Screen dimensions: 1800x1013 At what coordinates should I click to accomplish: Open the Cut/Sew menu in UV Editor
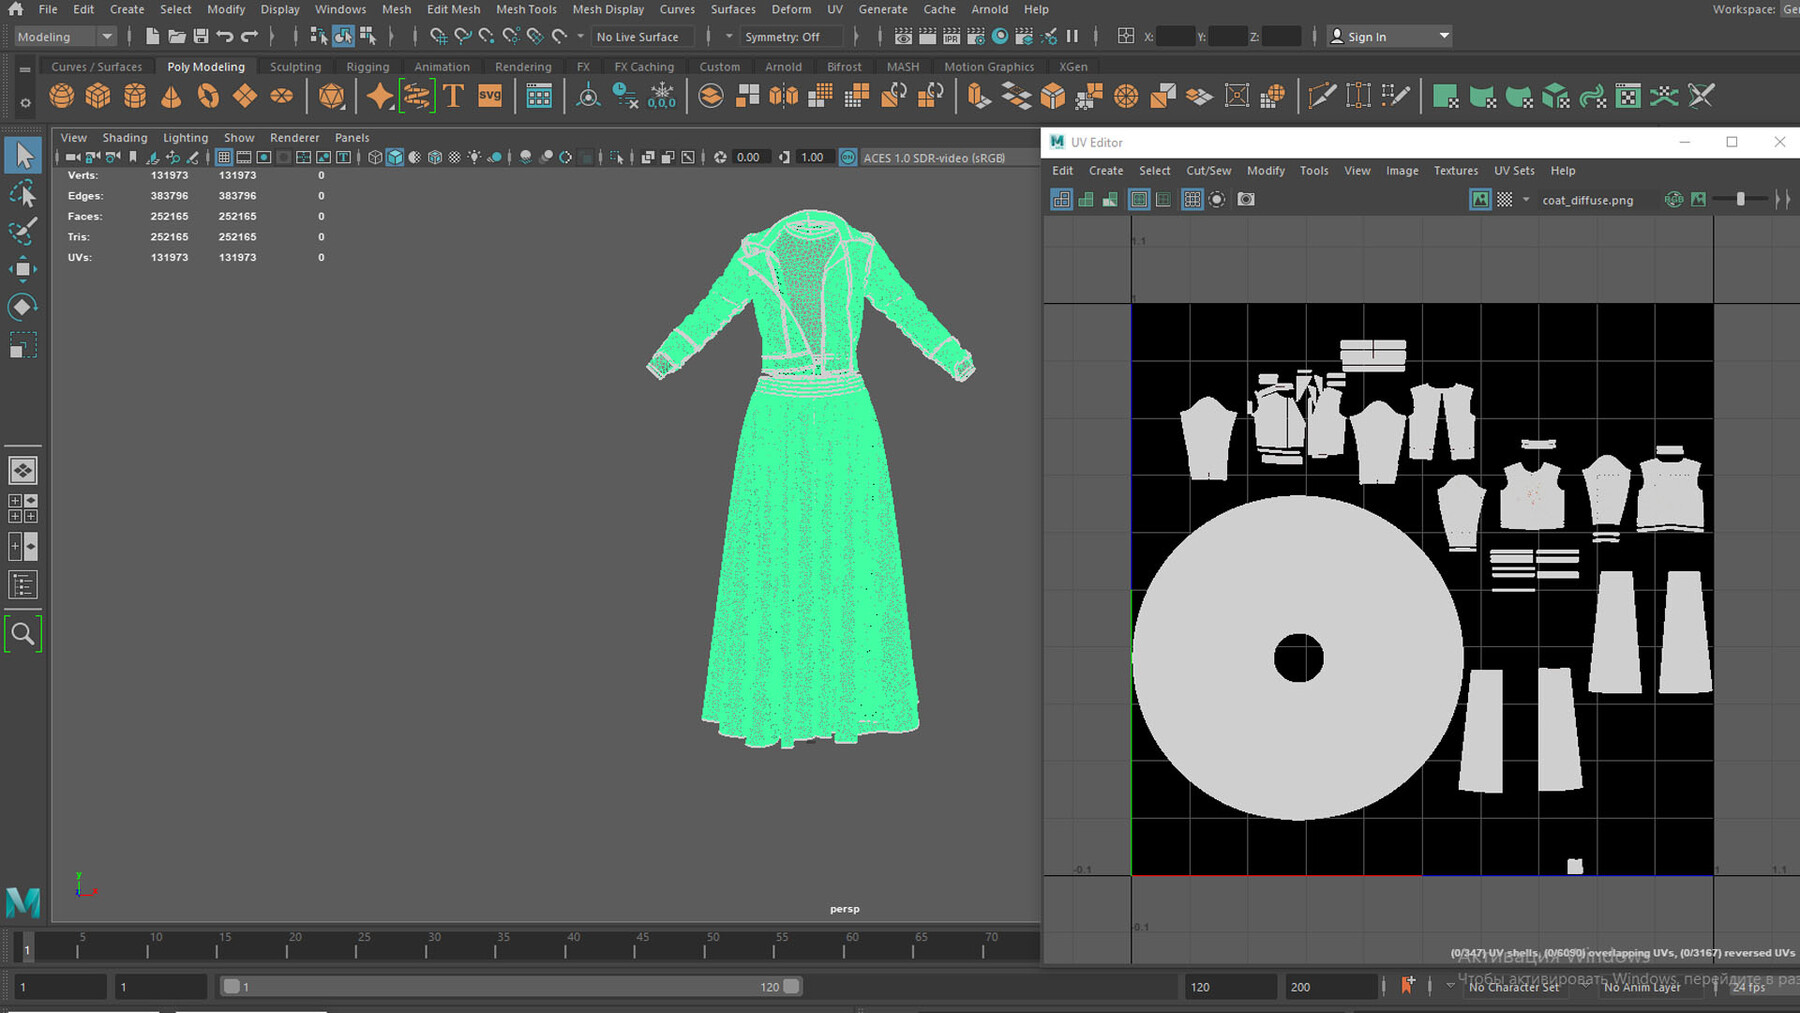pos(1208,170)
